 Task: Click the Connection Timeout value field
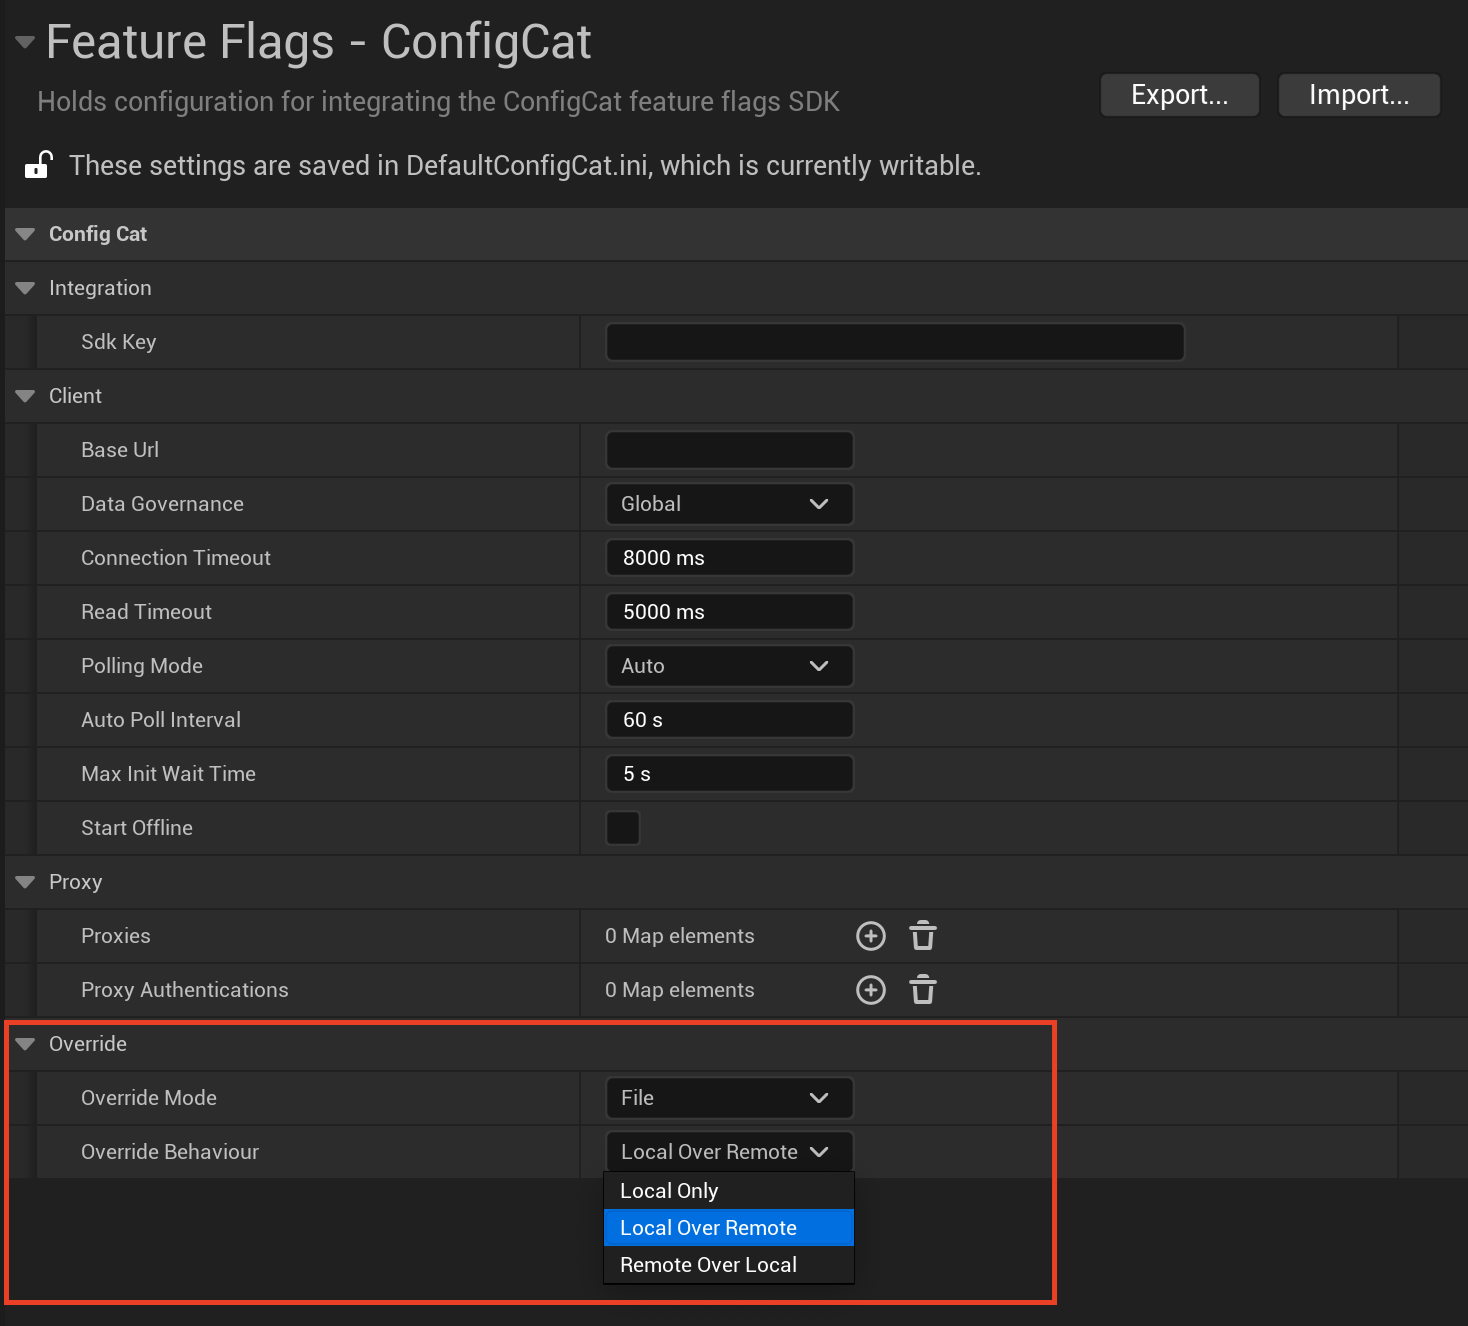(x=728, y=557)
